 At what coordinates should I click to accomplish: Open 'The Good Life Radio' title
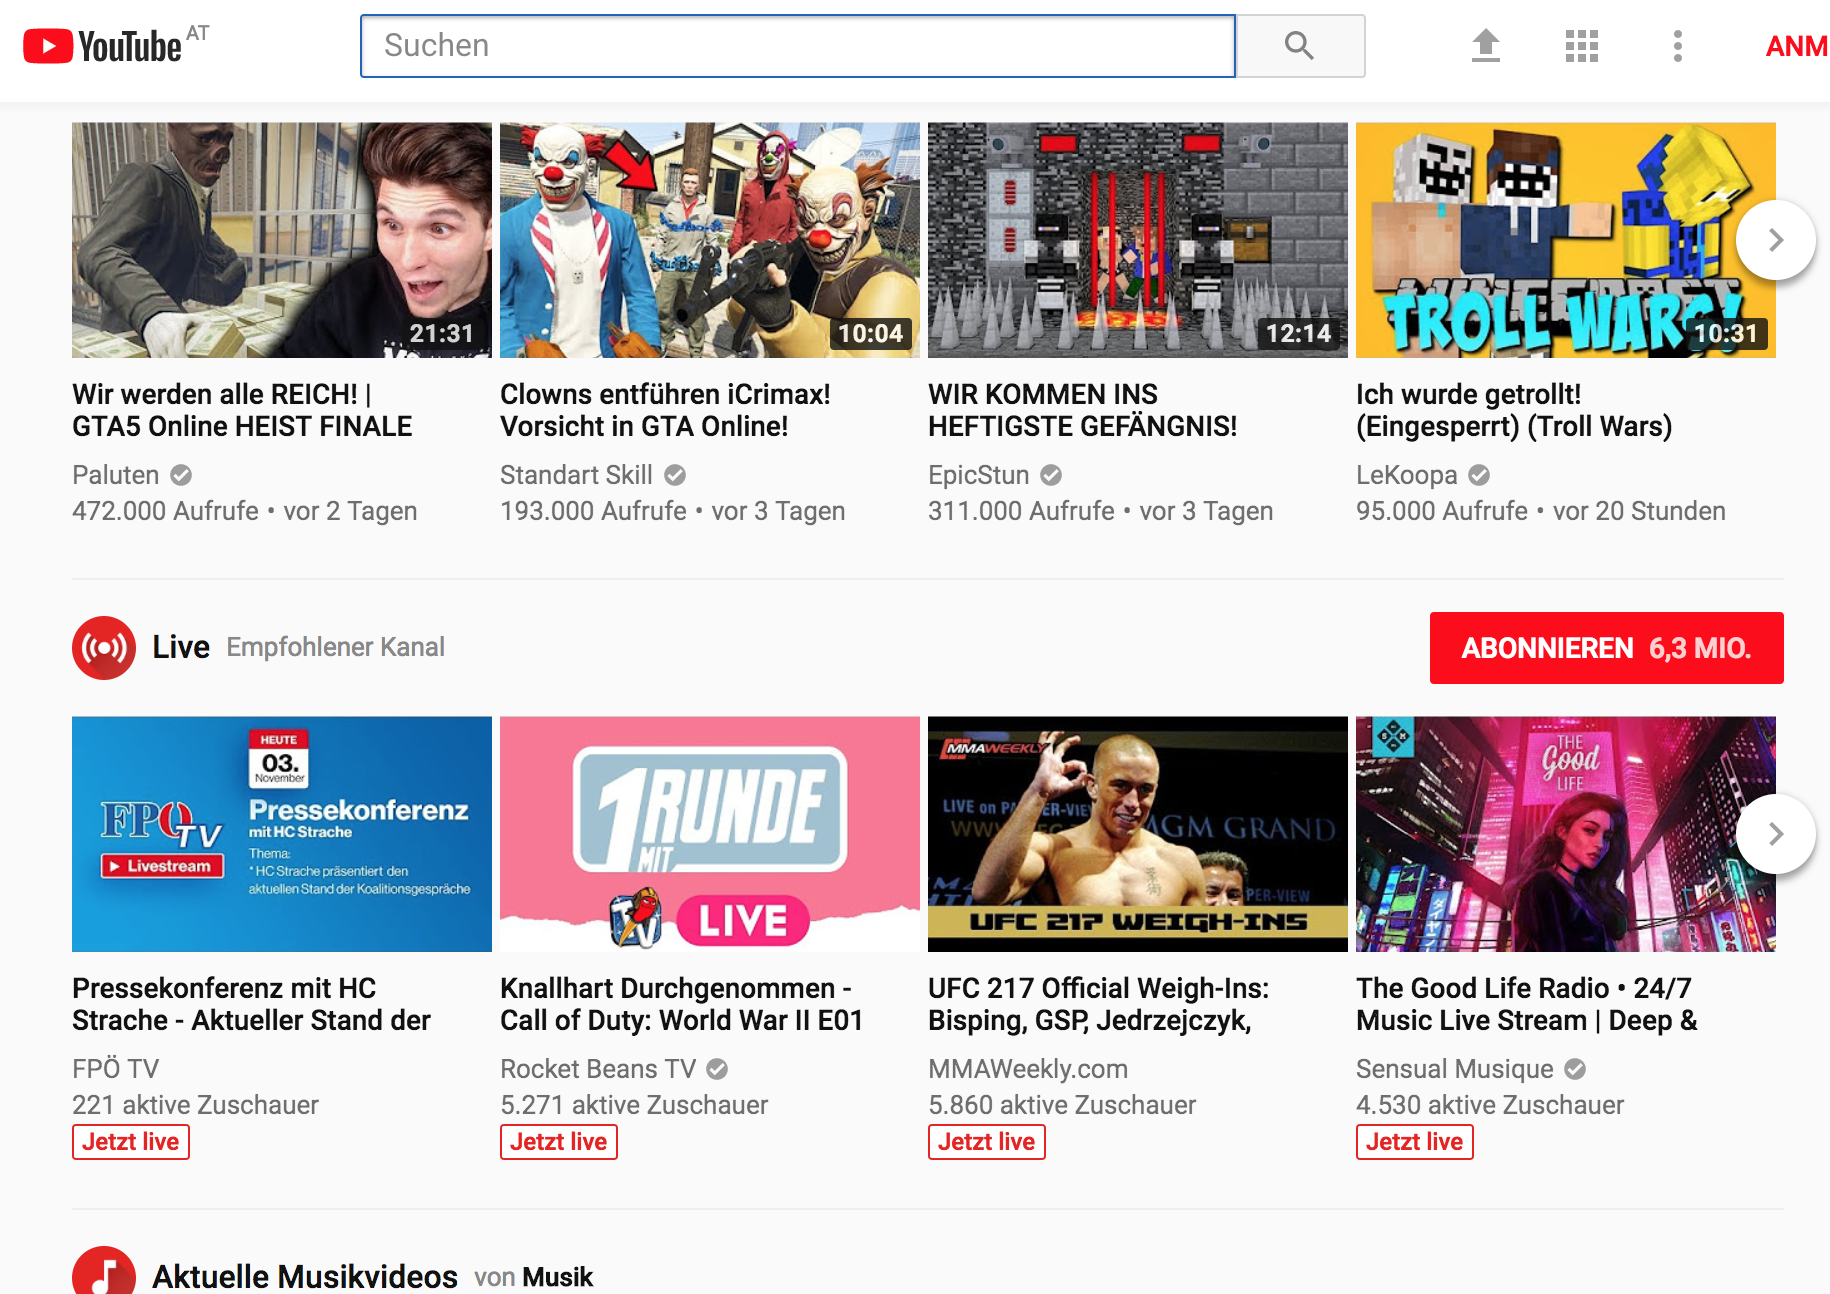pos(1527,1004)
